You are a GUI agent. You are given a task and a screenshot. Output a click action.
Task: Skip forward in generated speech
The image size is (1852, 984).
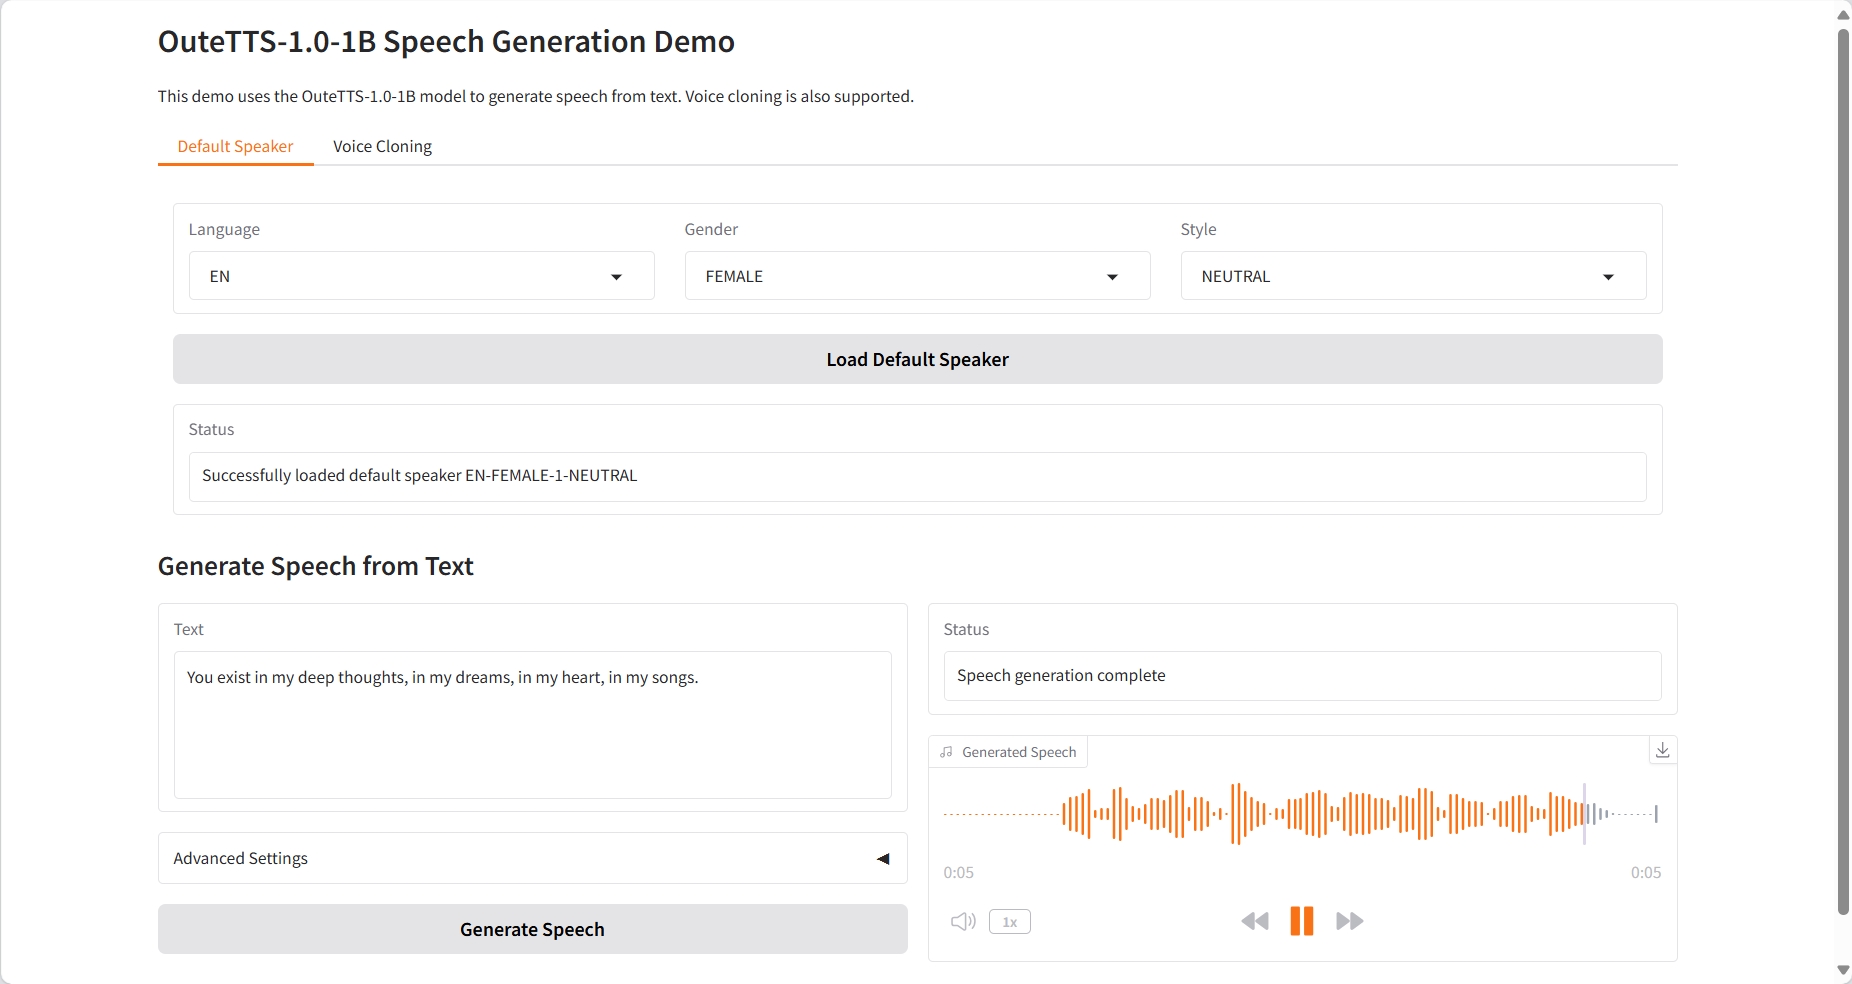(x=1349, y=921)
